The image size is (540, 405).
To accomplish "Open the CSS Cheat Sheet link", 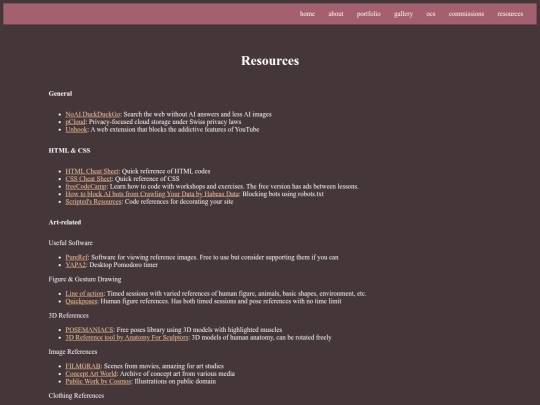I will tap(89, 179).
